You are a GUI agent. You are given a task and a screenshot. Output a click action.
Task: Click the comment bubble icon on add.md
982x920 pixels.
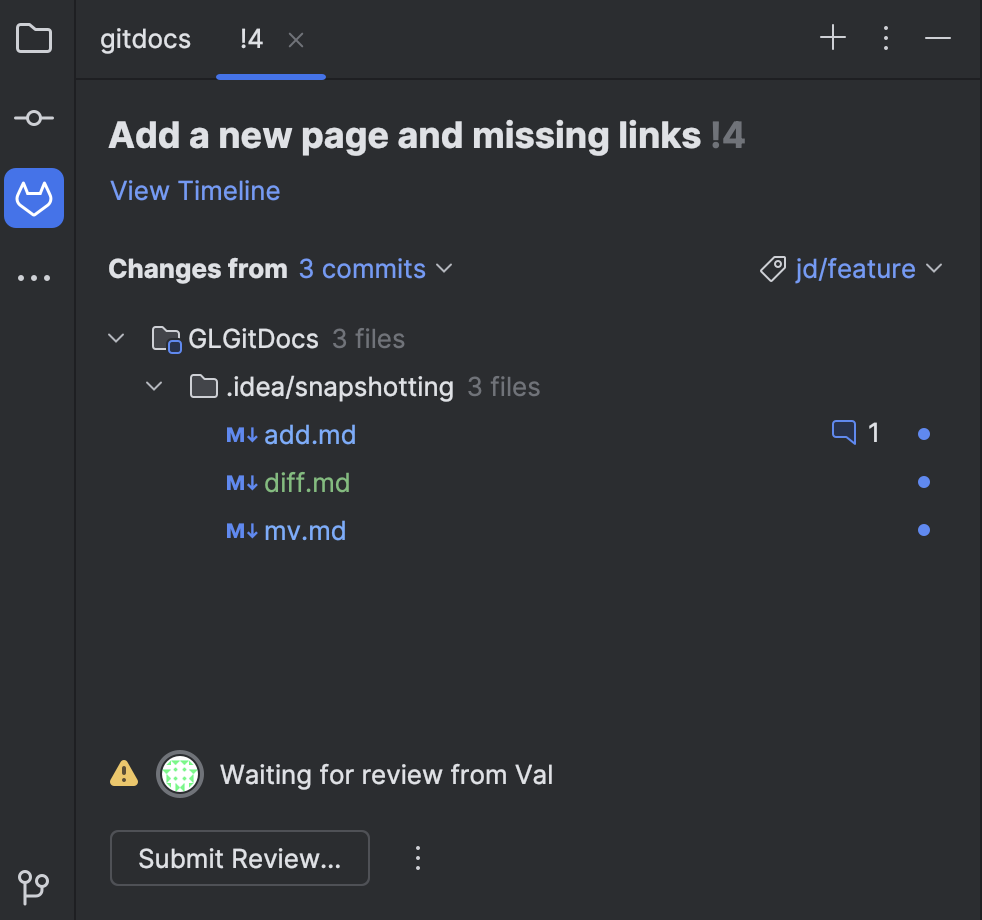click(844, 432)
